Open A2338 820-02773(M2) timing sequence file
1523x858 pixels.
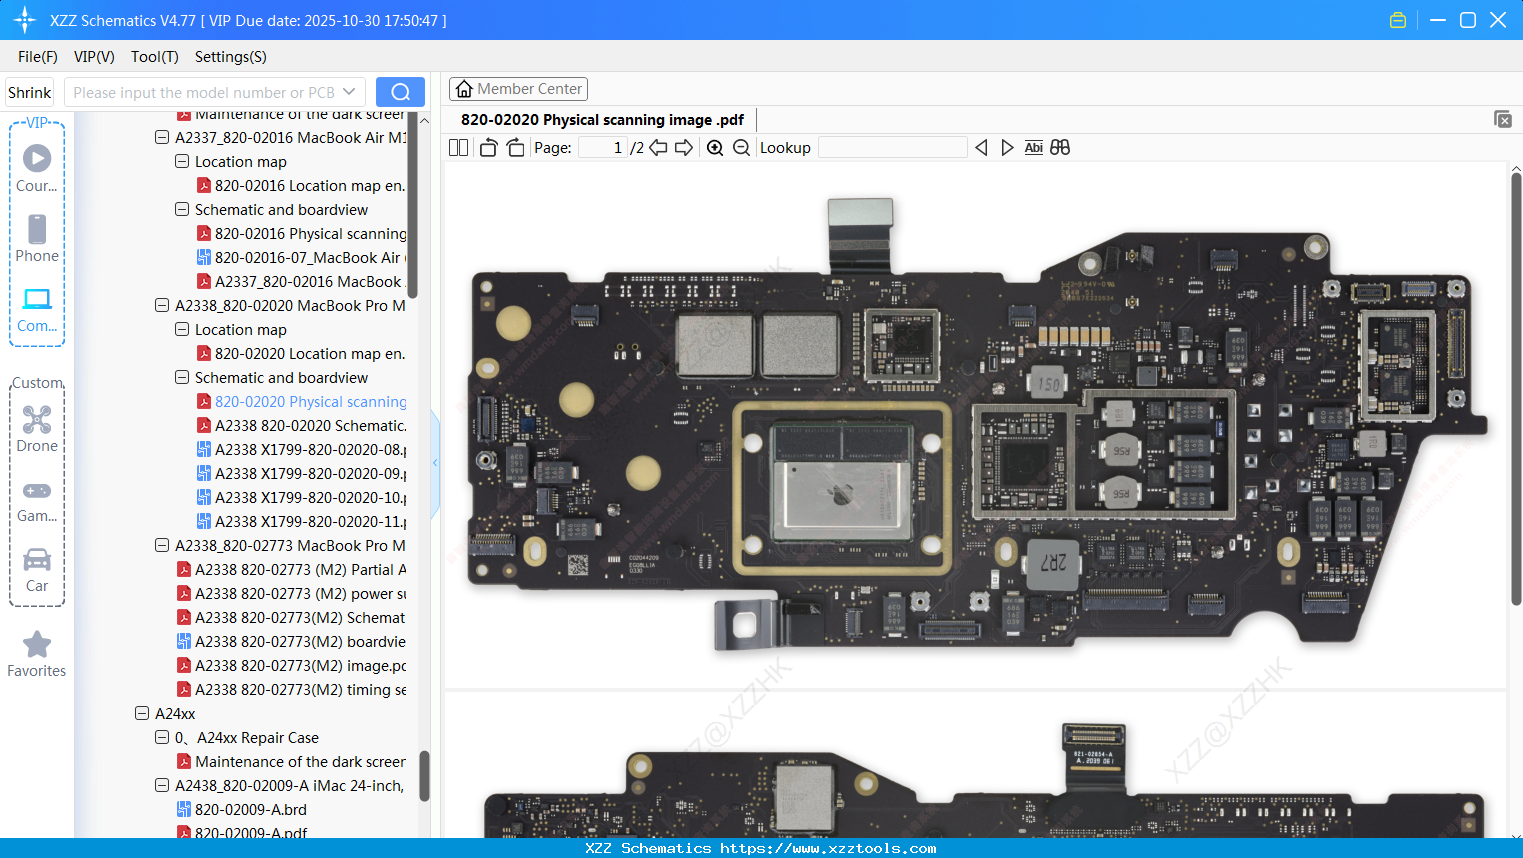291,689
